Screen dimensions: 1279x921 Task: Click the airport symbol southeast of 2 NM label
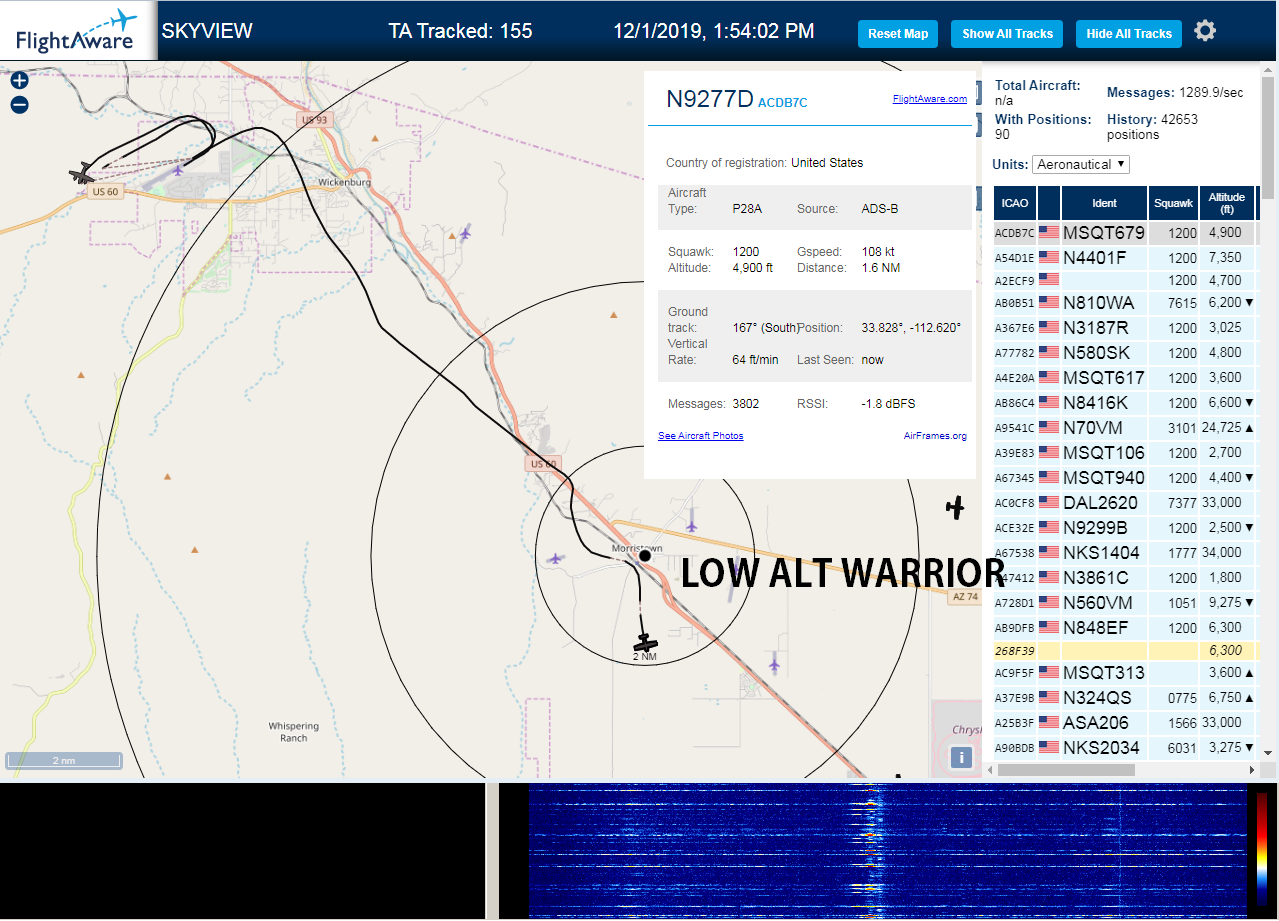pos(774,662)
